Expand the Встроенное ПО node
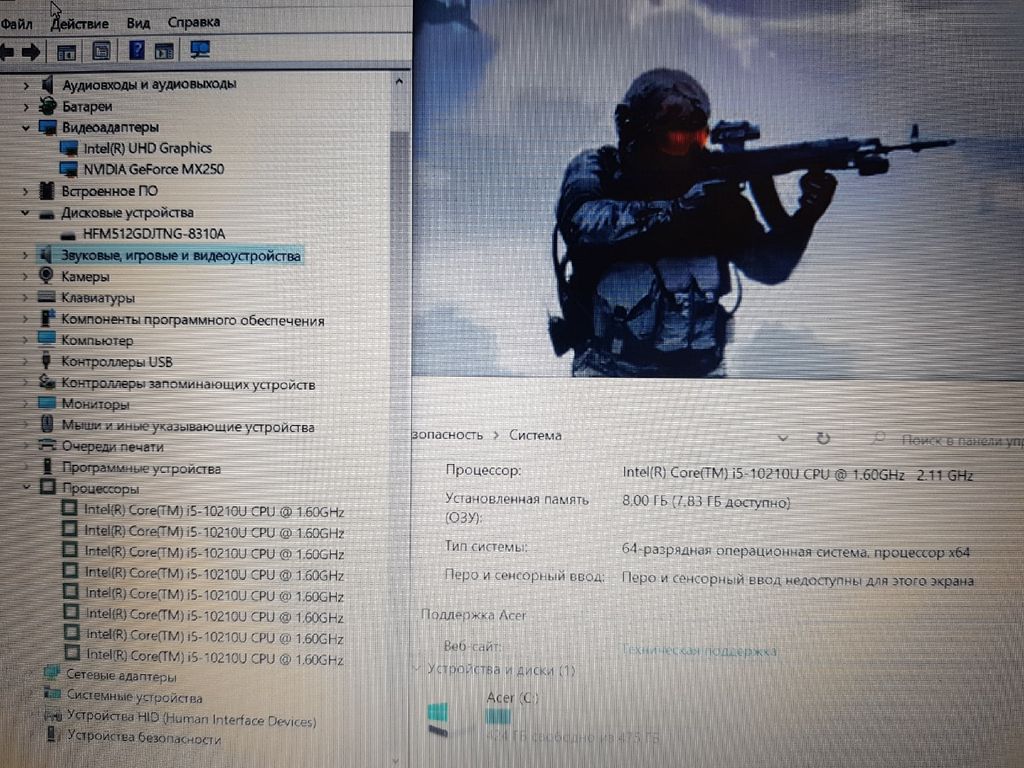Viewport: 1024px width, 768px height. 25,191
